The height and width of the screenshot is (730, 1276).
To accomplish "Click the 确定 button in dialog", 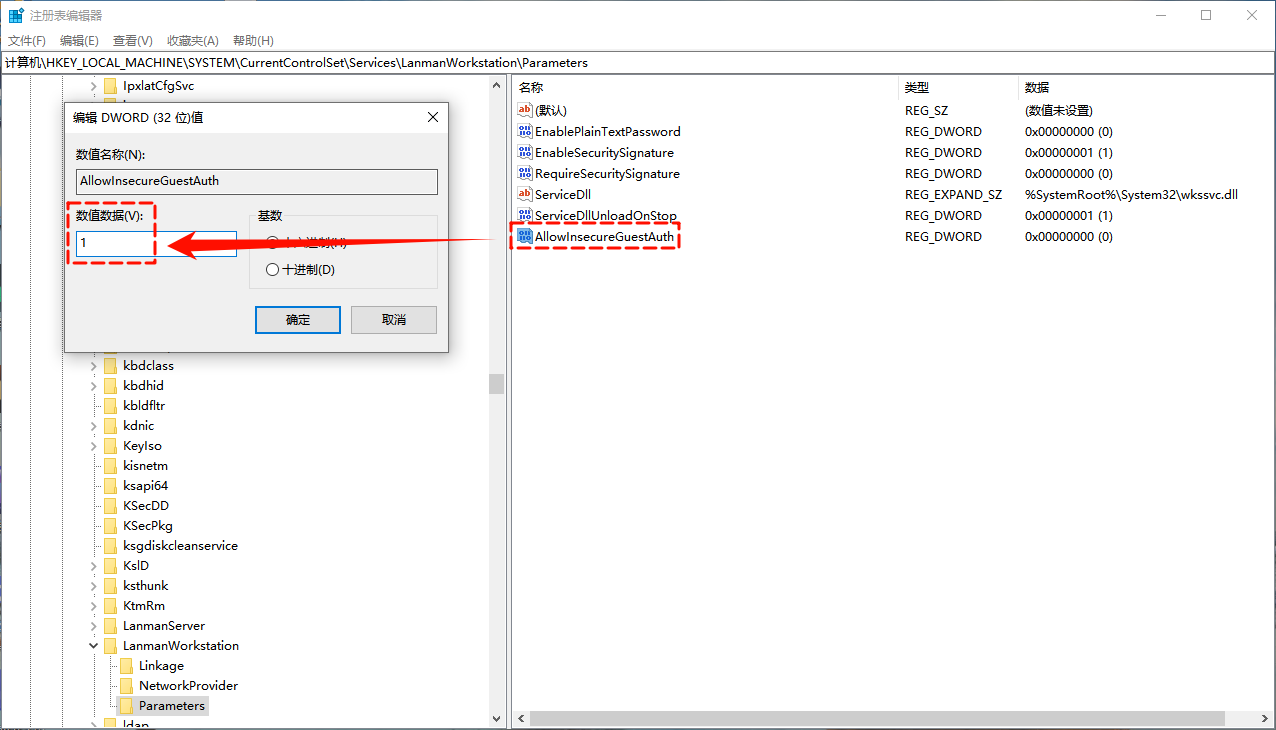I will pos(298,320).
